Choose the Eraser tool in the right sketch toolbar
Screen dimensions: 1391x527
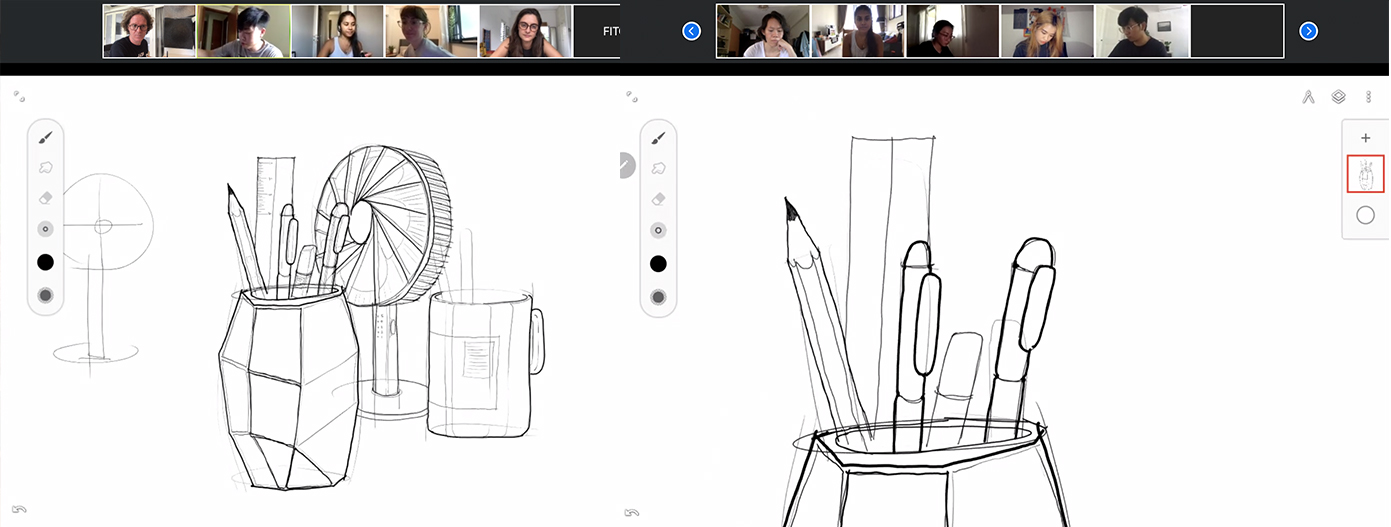[x=658, y=199]
